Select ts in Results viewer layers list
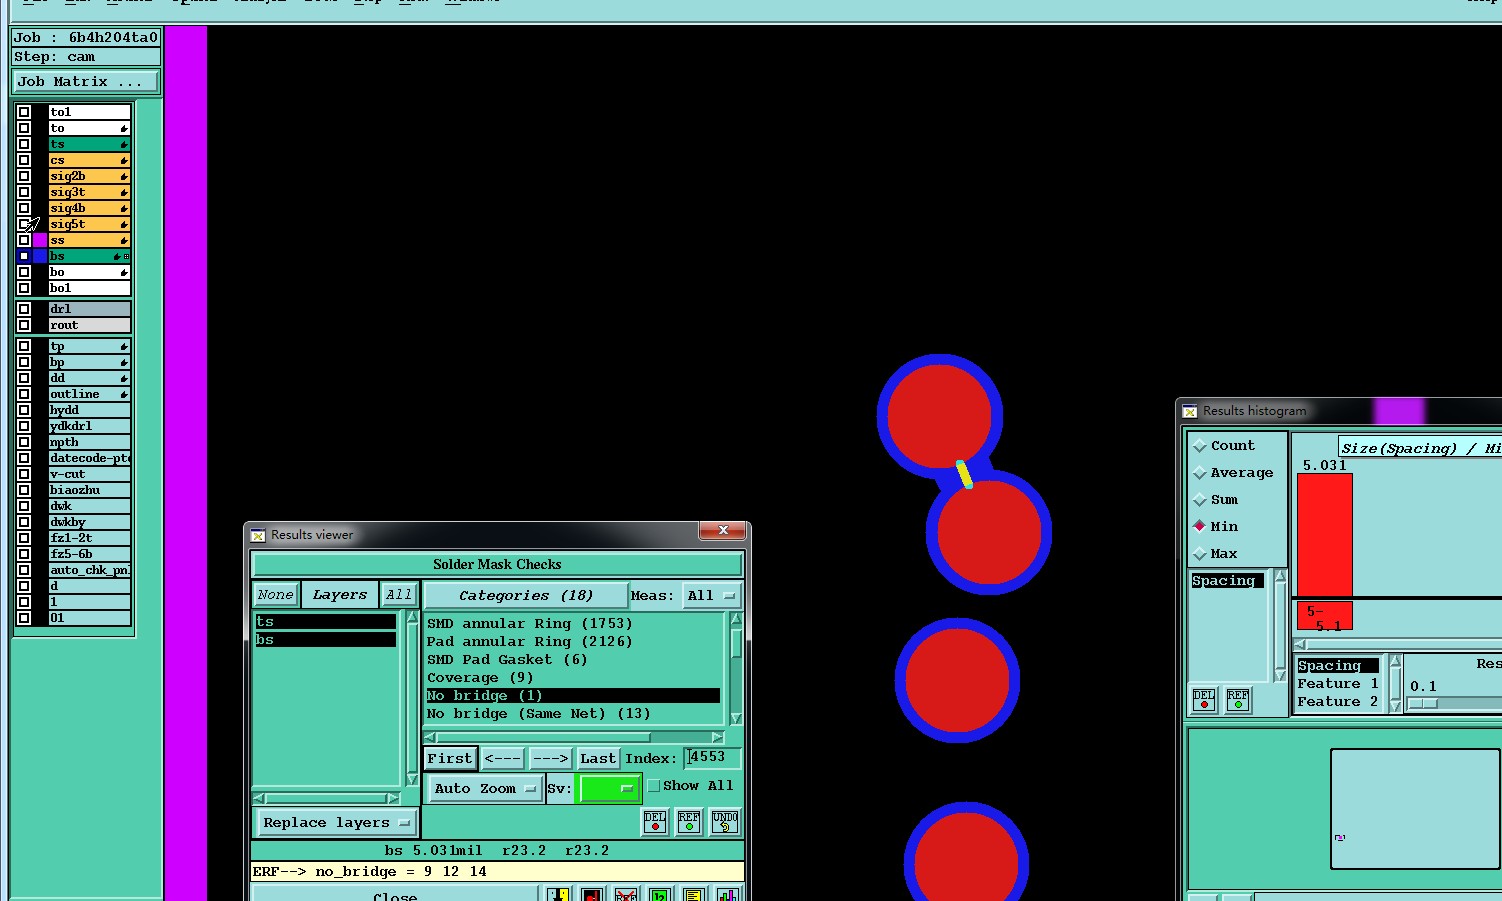Image resolution: width=1502 pixels, height=901 pixels. [326, 622]
